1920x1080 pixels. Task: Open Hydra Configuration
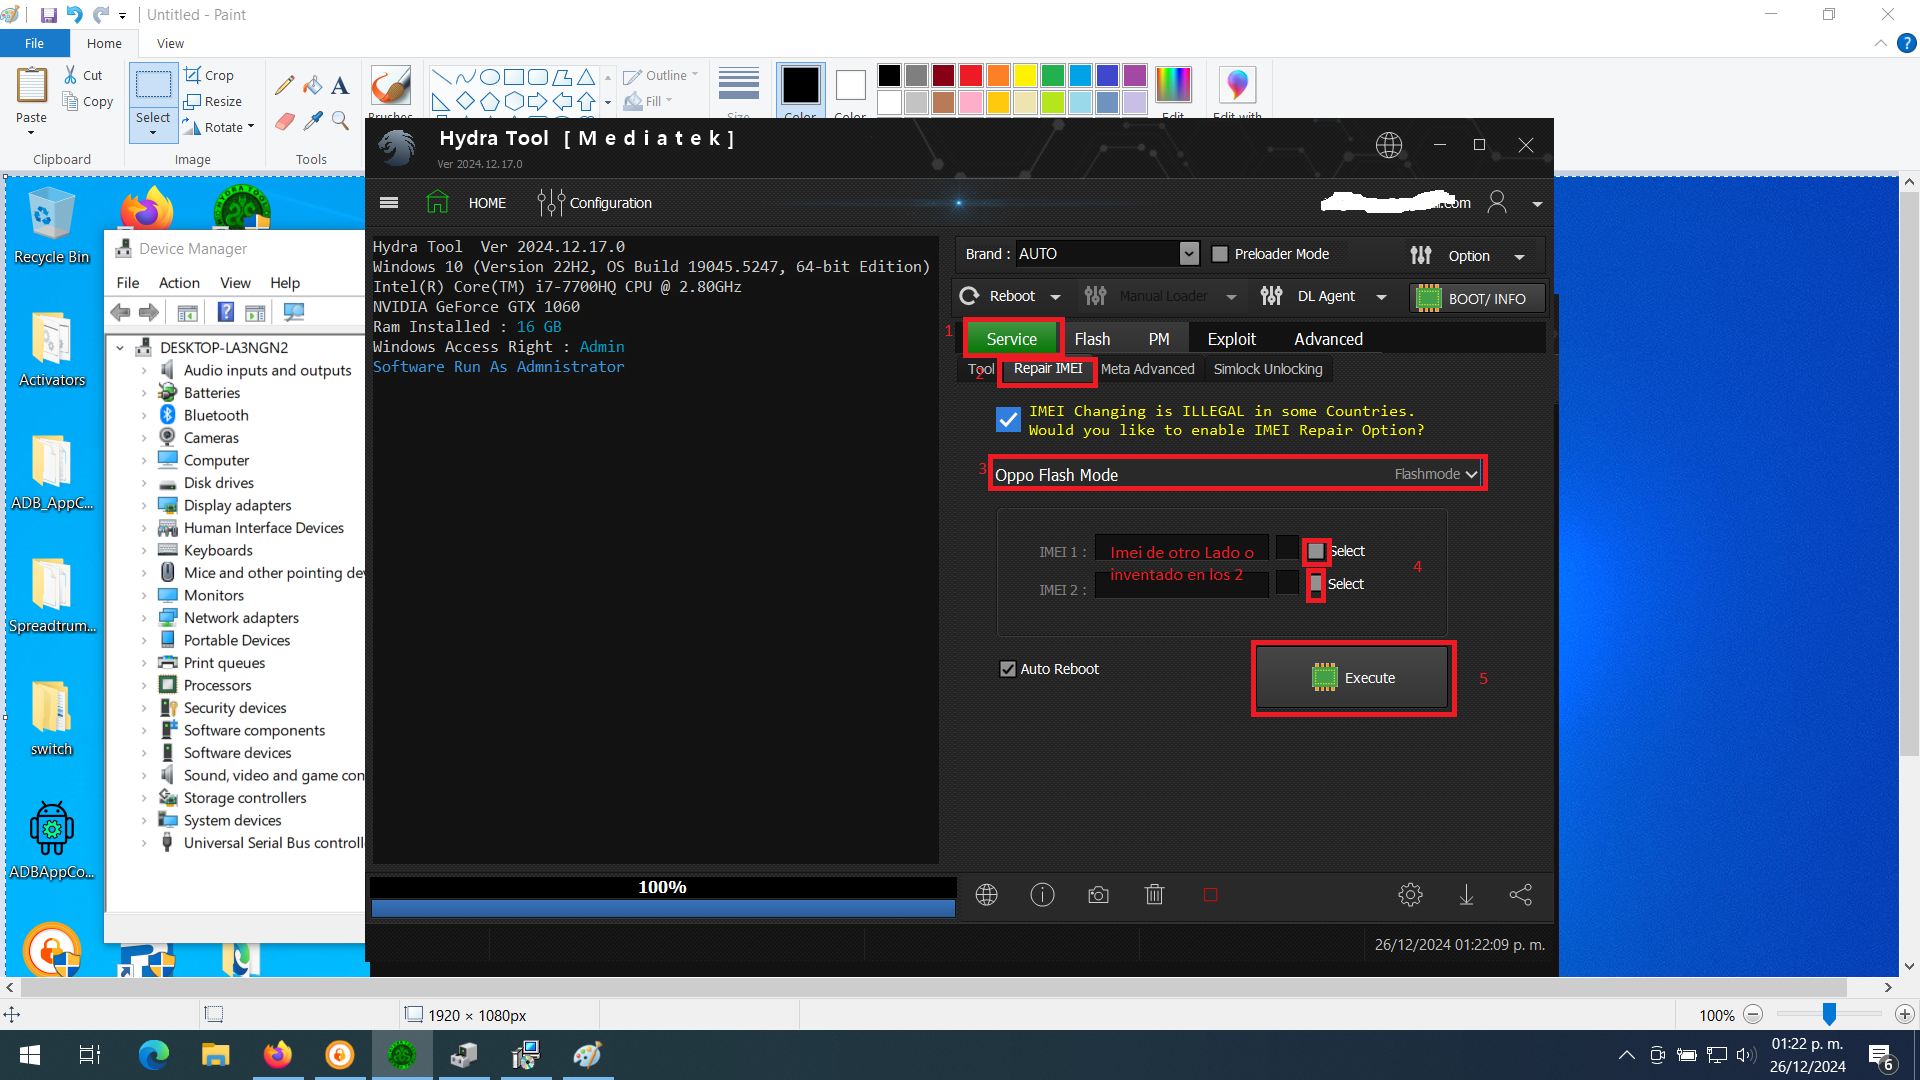(x=594, y=203)
